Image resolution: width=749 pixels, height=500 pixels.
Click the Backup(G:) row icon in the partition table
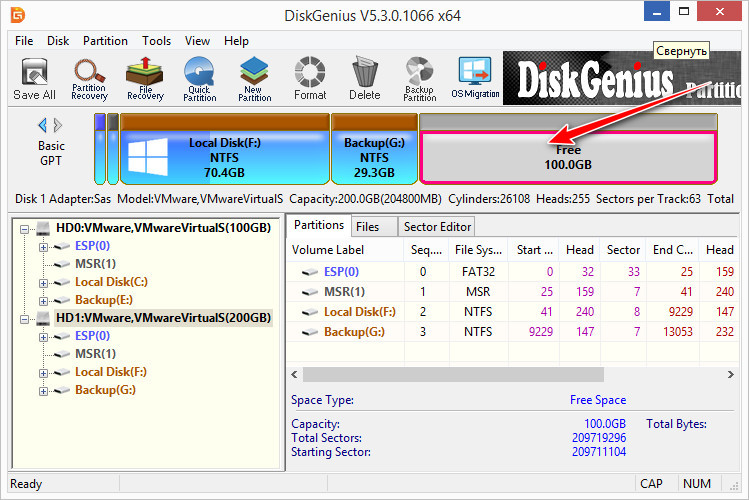click(x=310, y=332)
